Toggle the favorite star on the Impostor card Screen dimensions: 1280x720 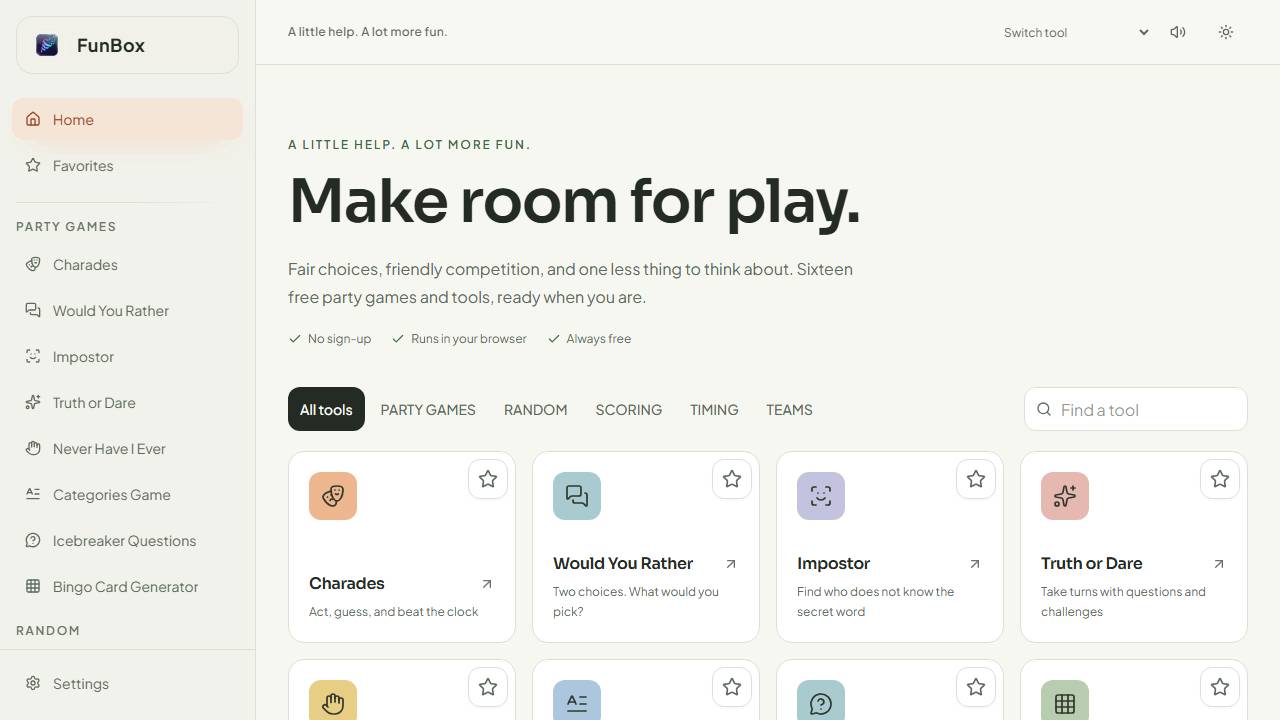point(976,479)
